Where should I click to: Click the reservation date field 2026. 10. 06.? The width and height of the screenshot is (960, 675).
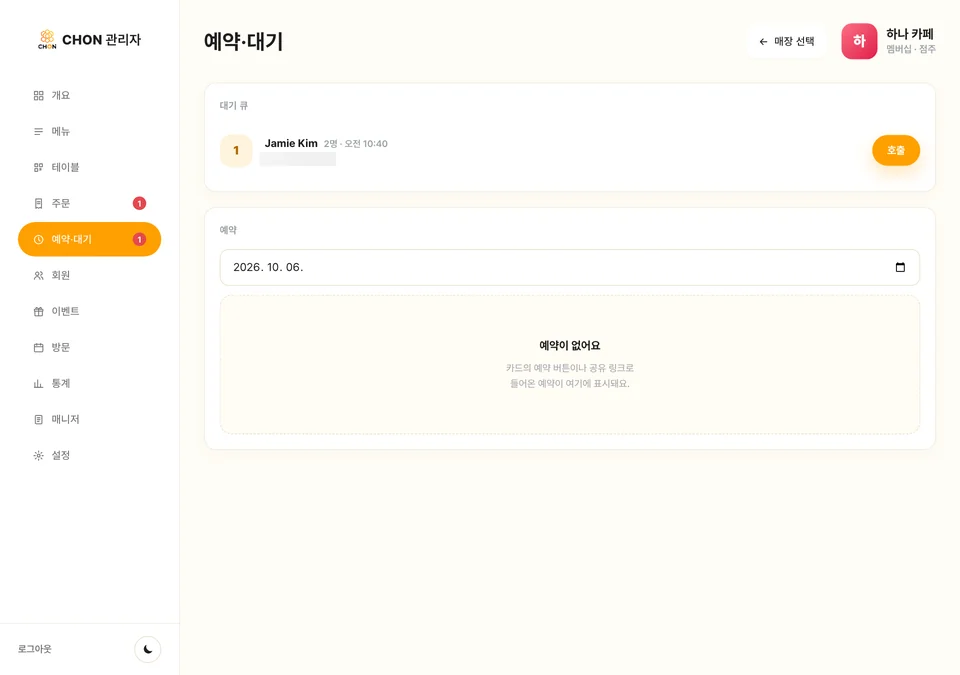tap(569, 267)
